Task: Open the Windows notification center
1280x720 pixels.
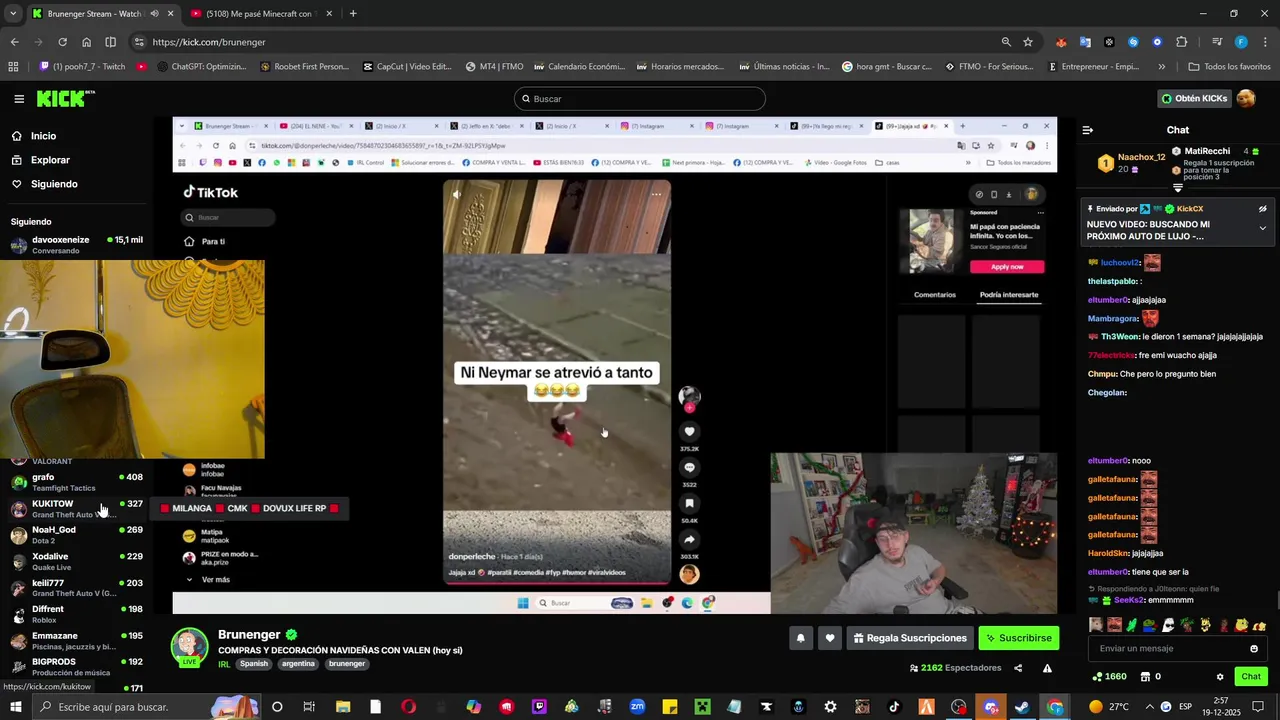Action: [1257, 707]
